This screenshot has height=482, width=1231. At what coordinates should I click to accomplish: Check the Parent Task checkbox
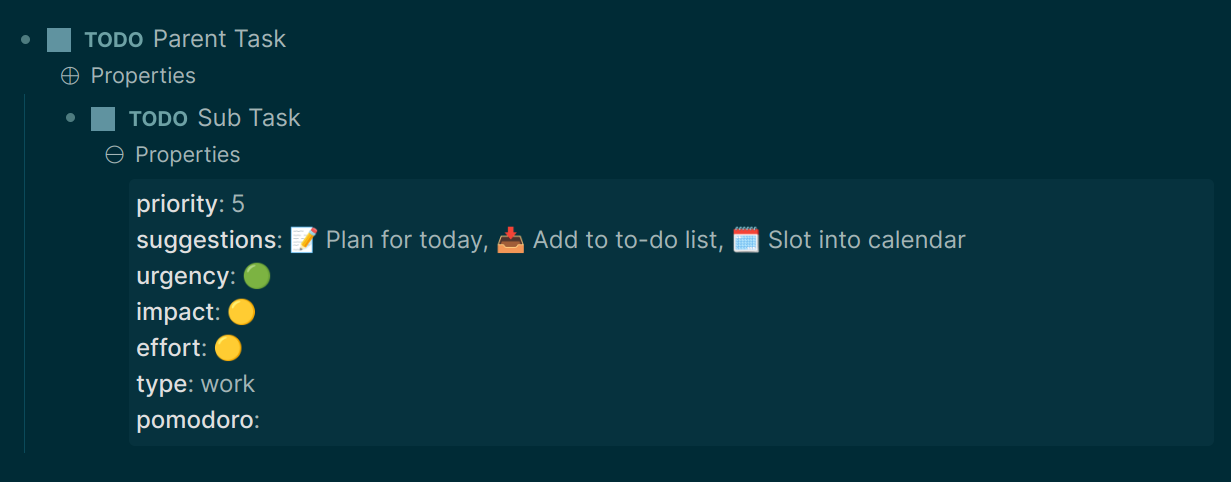[x=59, y=40]
